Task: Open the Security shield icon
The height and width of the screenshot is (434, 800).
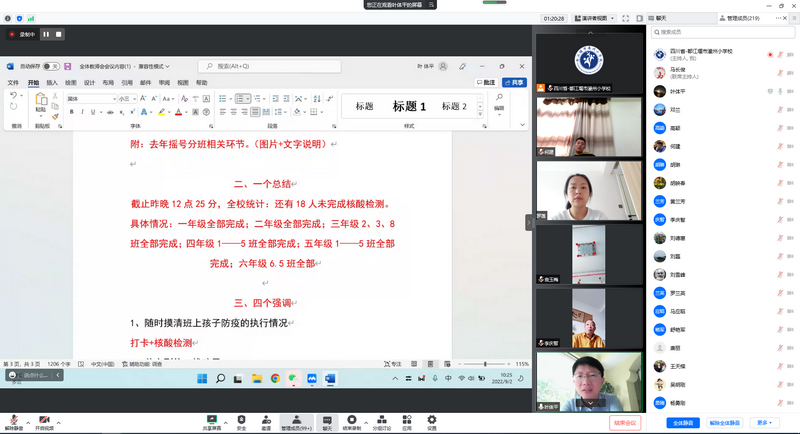Action: click(241, 421)
